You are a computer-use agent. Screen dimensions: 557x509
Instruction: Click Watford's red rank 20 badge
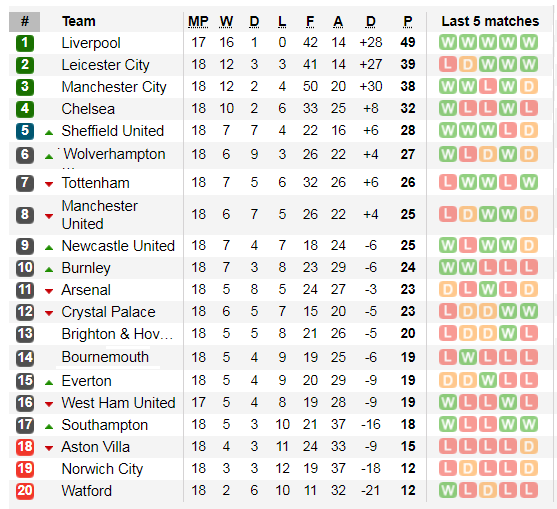click(x=25, y=491)
